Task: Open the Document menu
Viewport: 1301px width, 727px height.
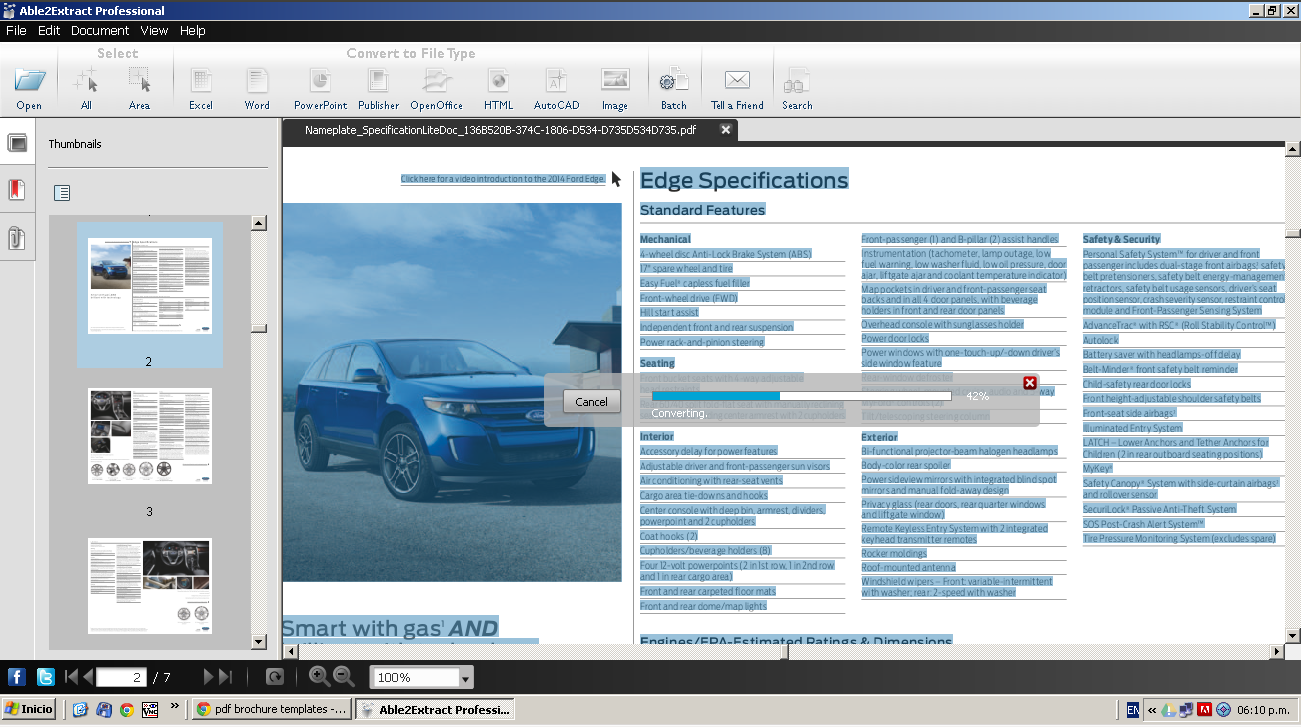Action: [x=100, y=31]
